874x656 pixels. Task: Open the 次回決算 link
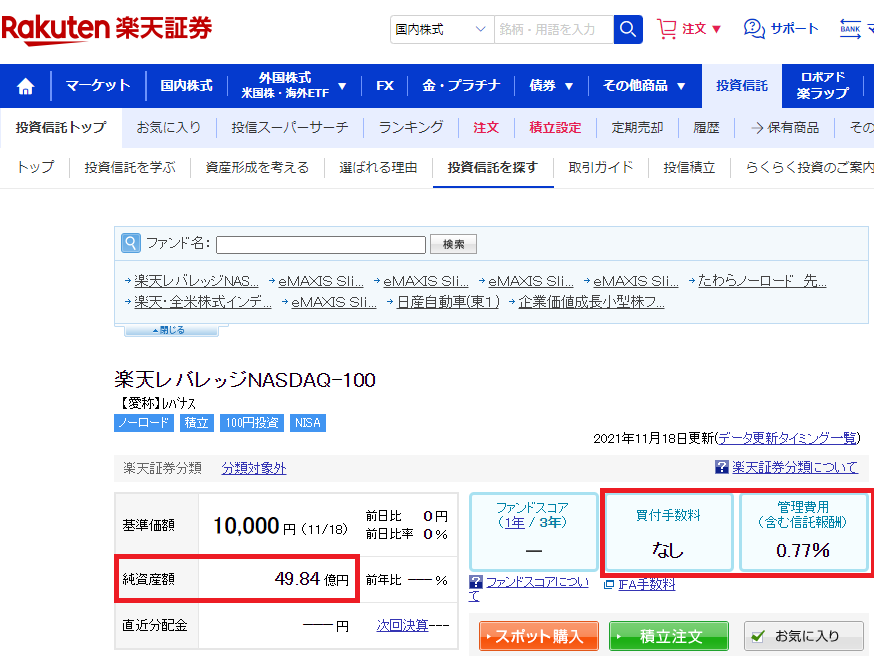[x=402, y=625]
